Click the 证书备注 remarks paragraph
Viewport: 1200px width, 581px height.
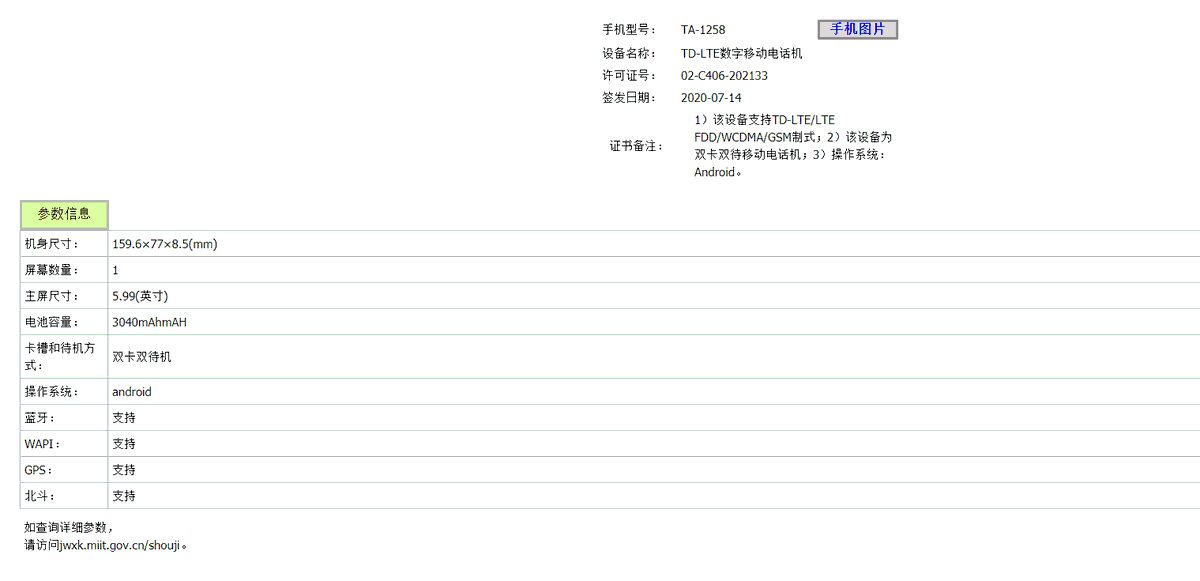coord(793,146)
